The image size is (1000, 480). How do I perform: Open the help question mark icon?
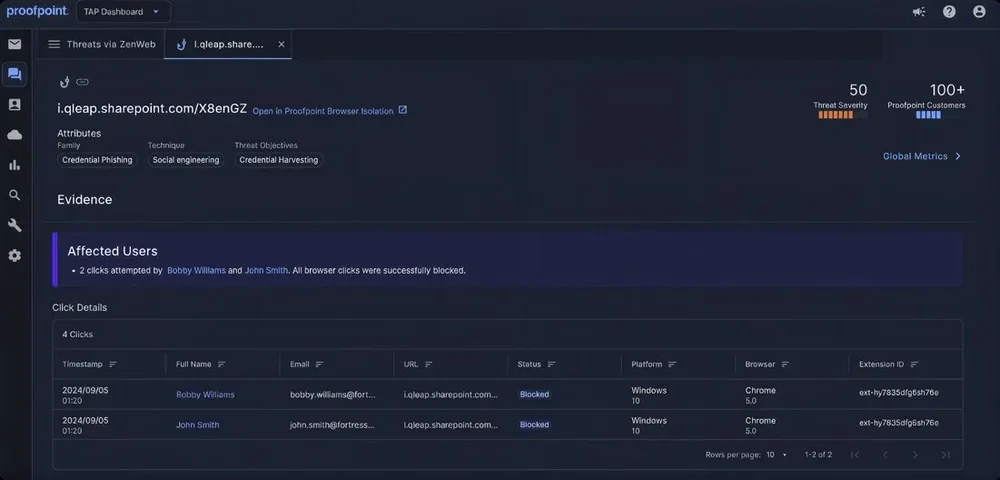949,11
